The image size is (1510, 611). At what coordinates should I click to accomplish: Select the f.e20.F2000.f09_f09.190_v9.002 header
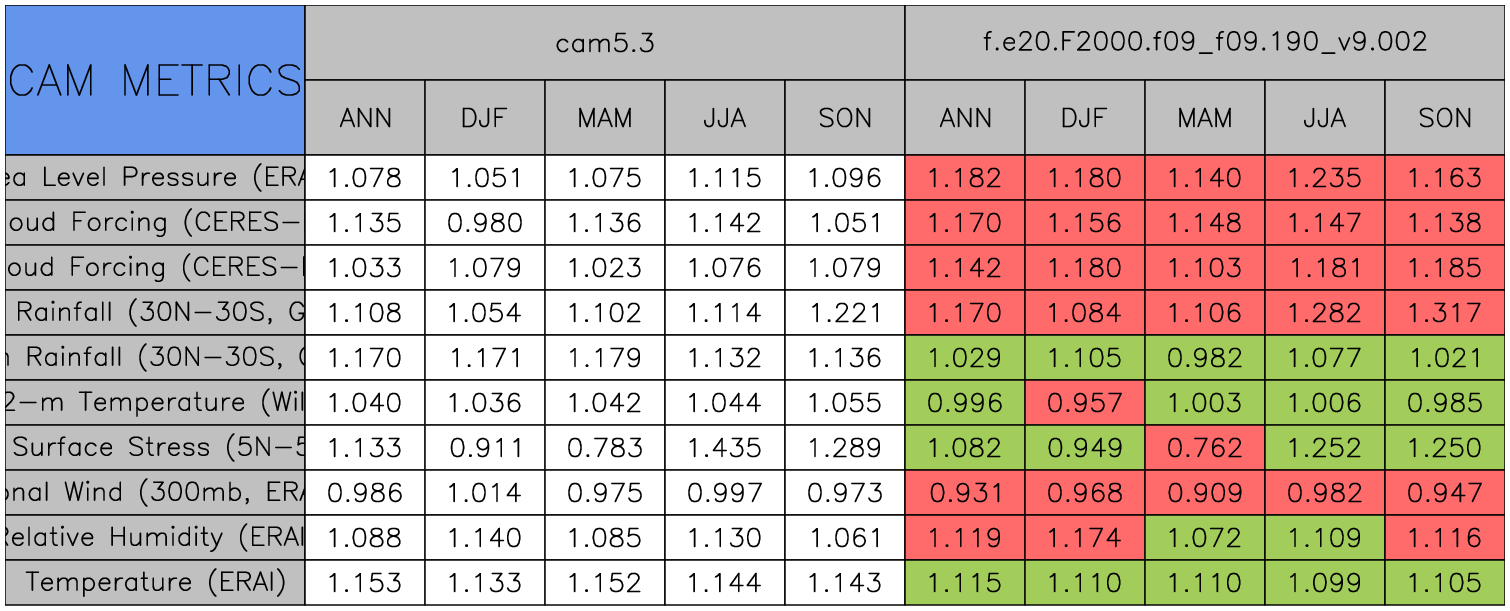click(x=1205, y=42)
